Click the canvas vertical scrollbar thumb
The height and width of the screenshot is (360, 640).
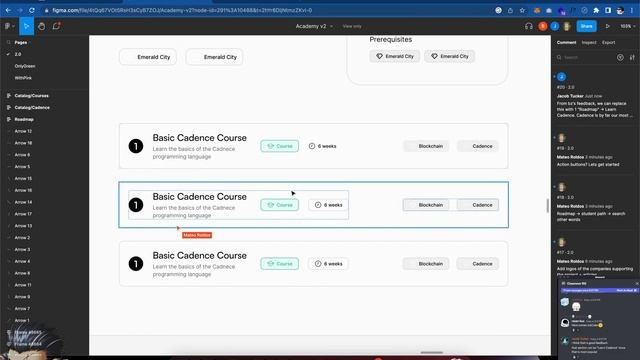[547, 206]
